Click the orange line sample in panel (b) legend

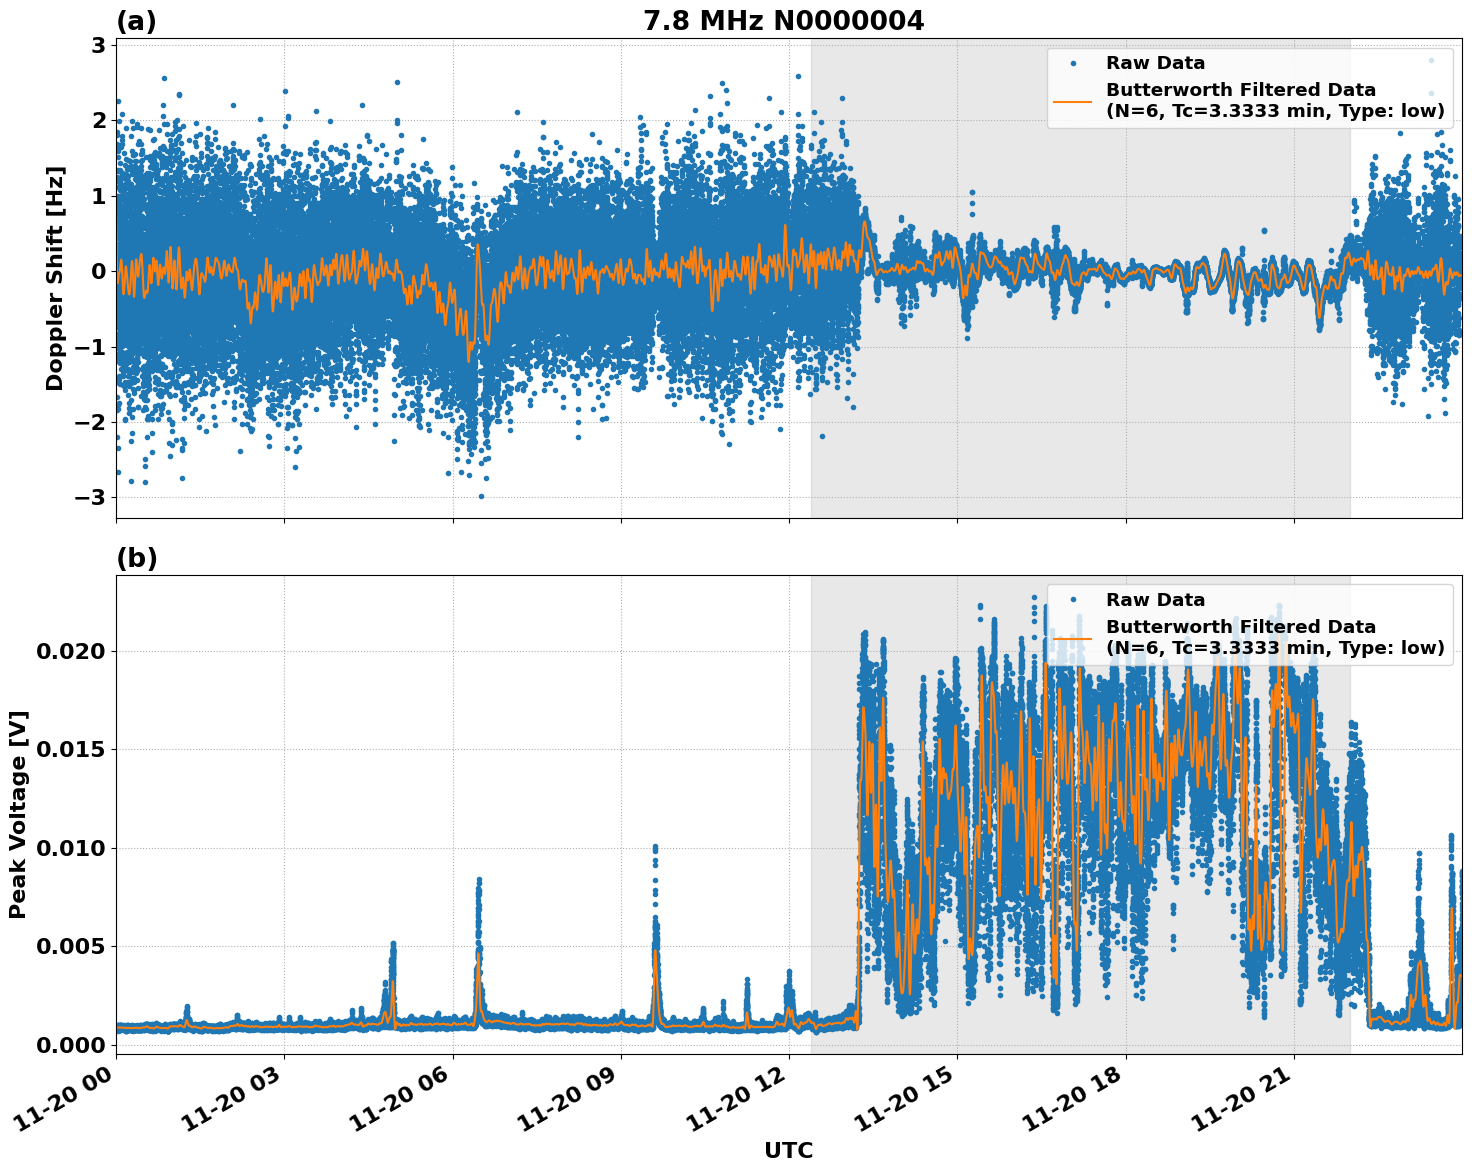1073,637
